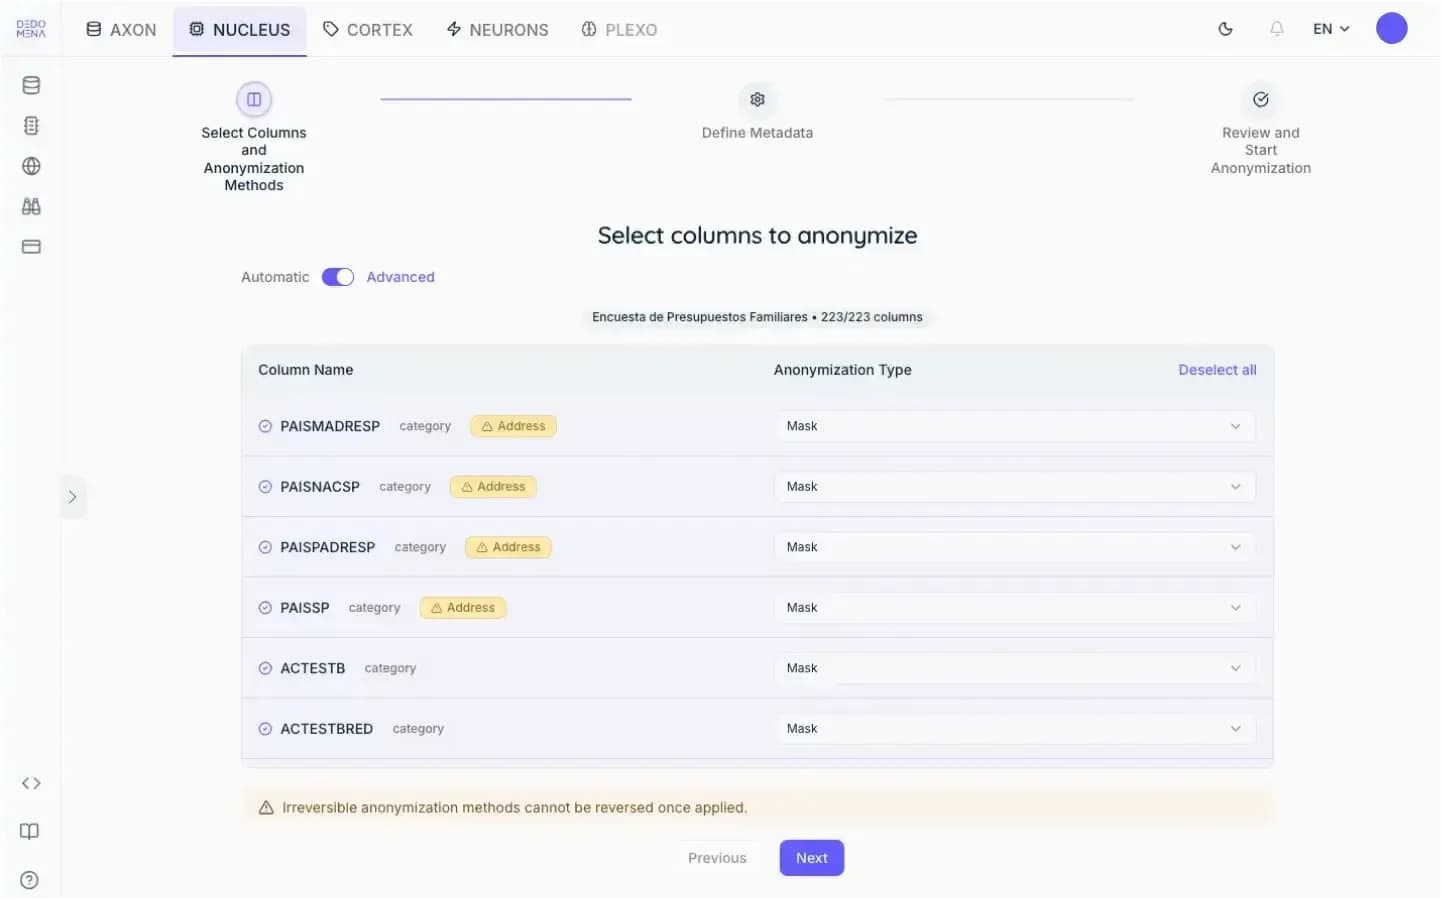Click the Define Metadata step label

tap(757, 133)
